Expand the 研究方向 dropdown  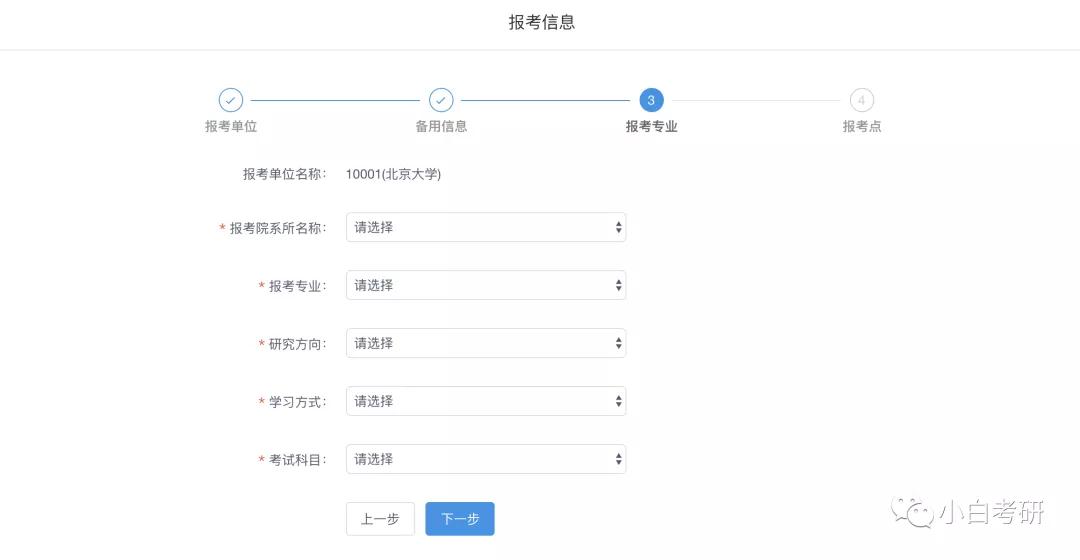pyautogui.click(x=486, y=343)
